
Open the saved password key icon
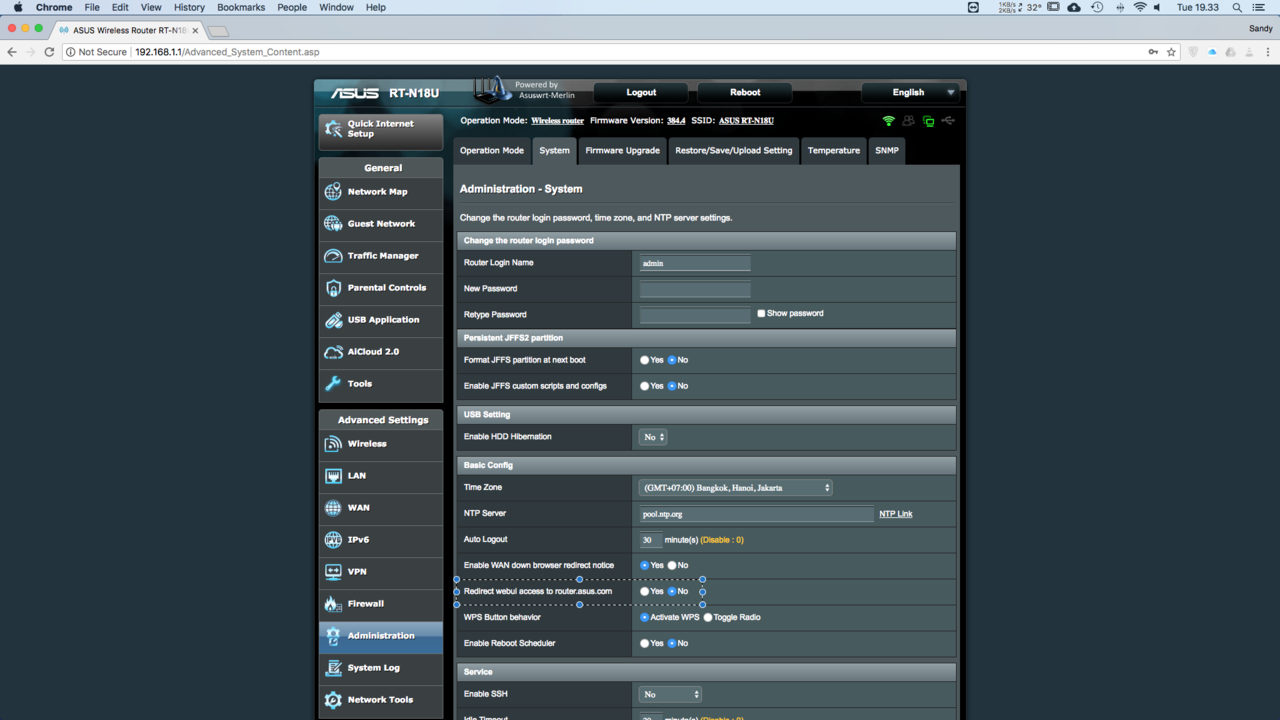pos(1153,52)
